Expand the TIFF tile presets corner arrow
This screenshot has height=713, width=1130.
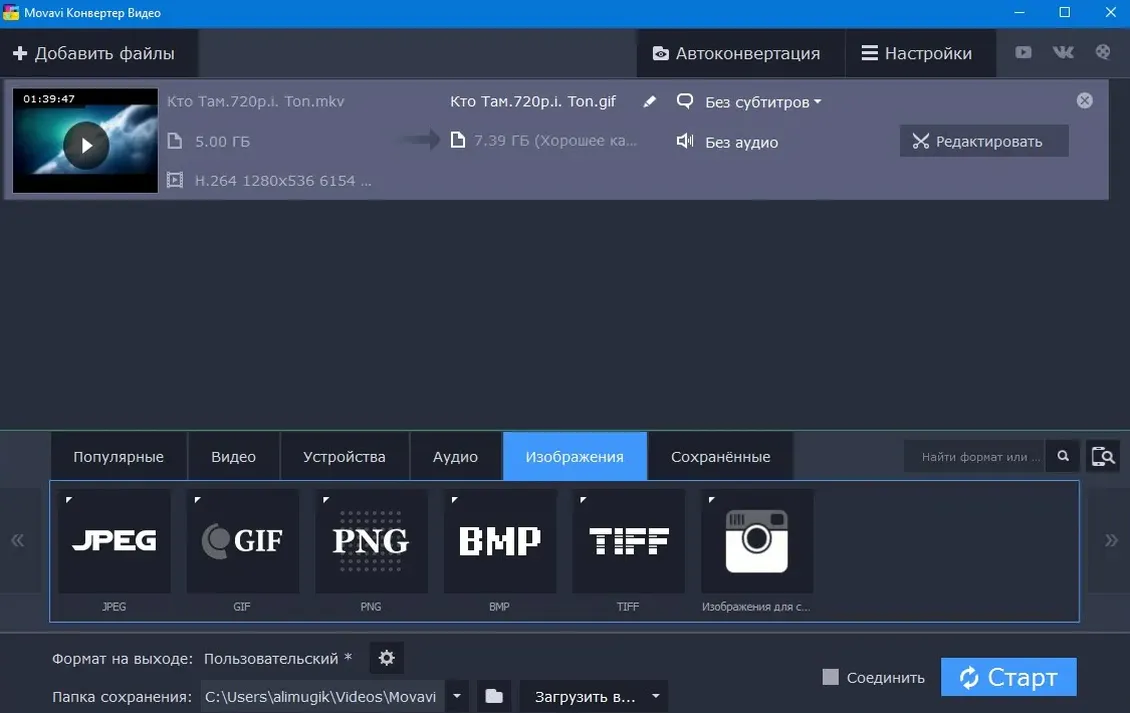pyautogui.click(x=583, y=499)
